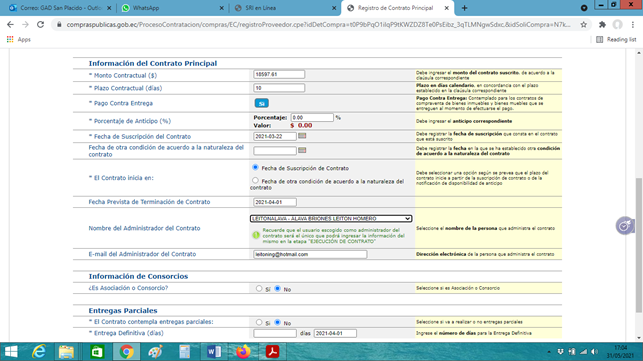
Task: Open calendar icon for Fecha de Suscripción
Action: (x=302, y=136)
